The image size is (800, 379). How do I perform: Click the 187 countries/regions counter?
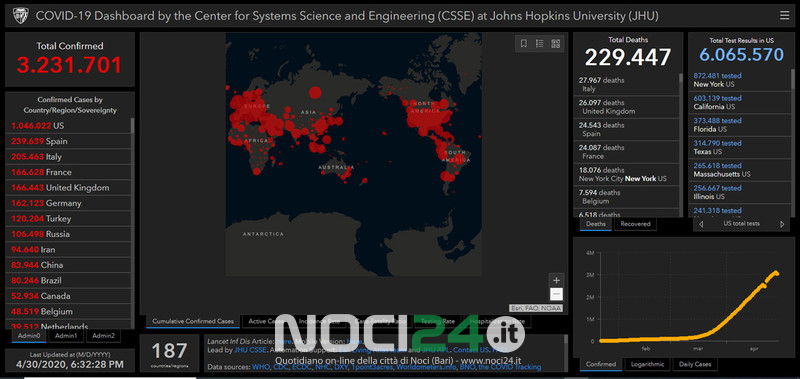pos(169,353)
